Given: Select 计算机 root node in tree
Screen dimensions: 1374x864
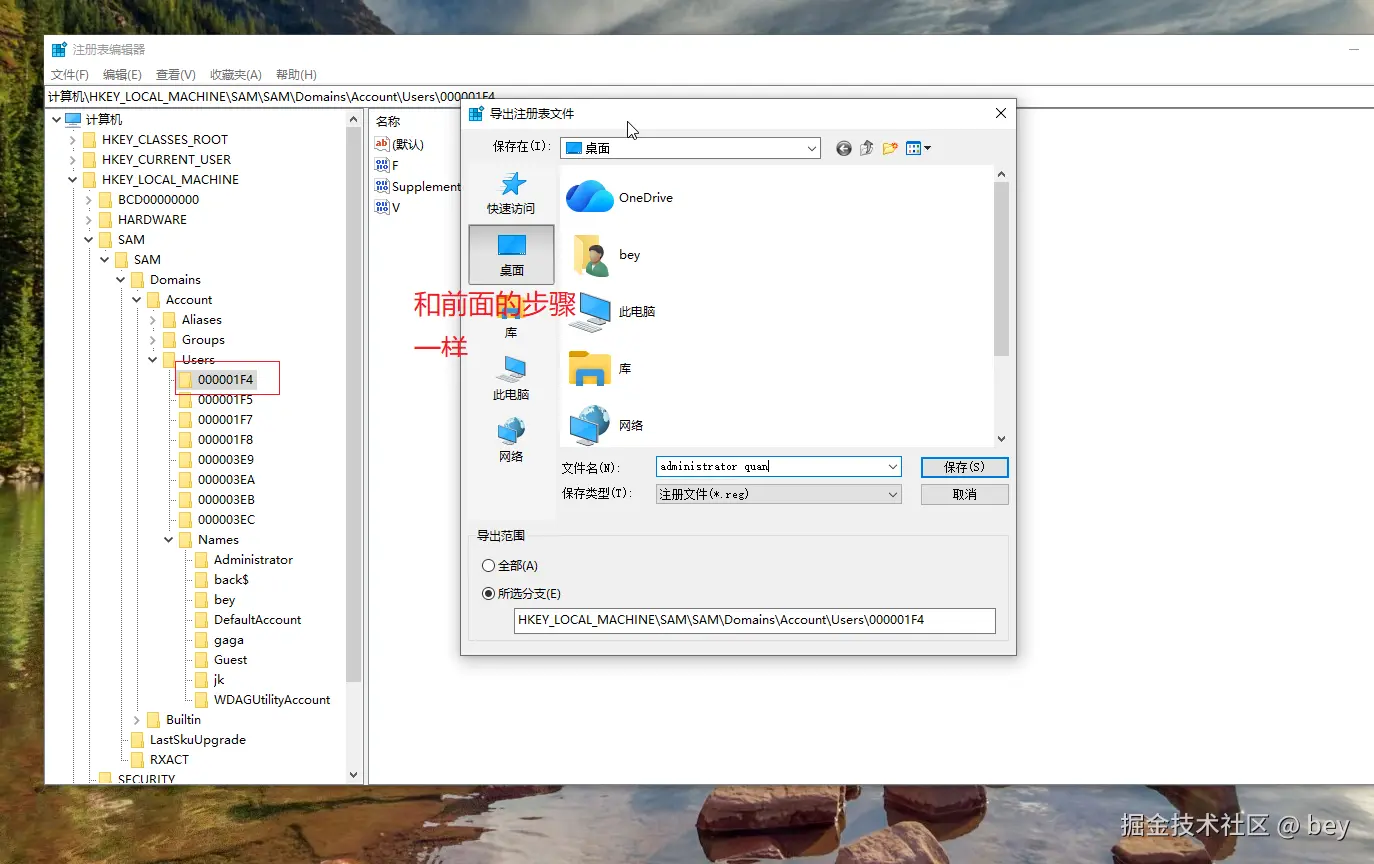Looking at the screenshot, I should point(94,119).
